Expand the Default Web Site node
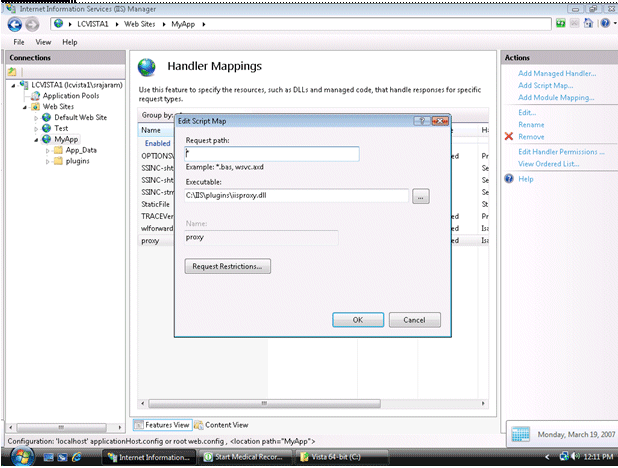This screenshot has width=618, height=468. 36,118
